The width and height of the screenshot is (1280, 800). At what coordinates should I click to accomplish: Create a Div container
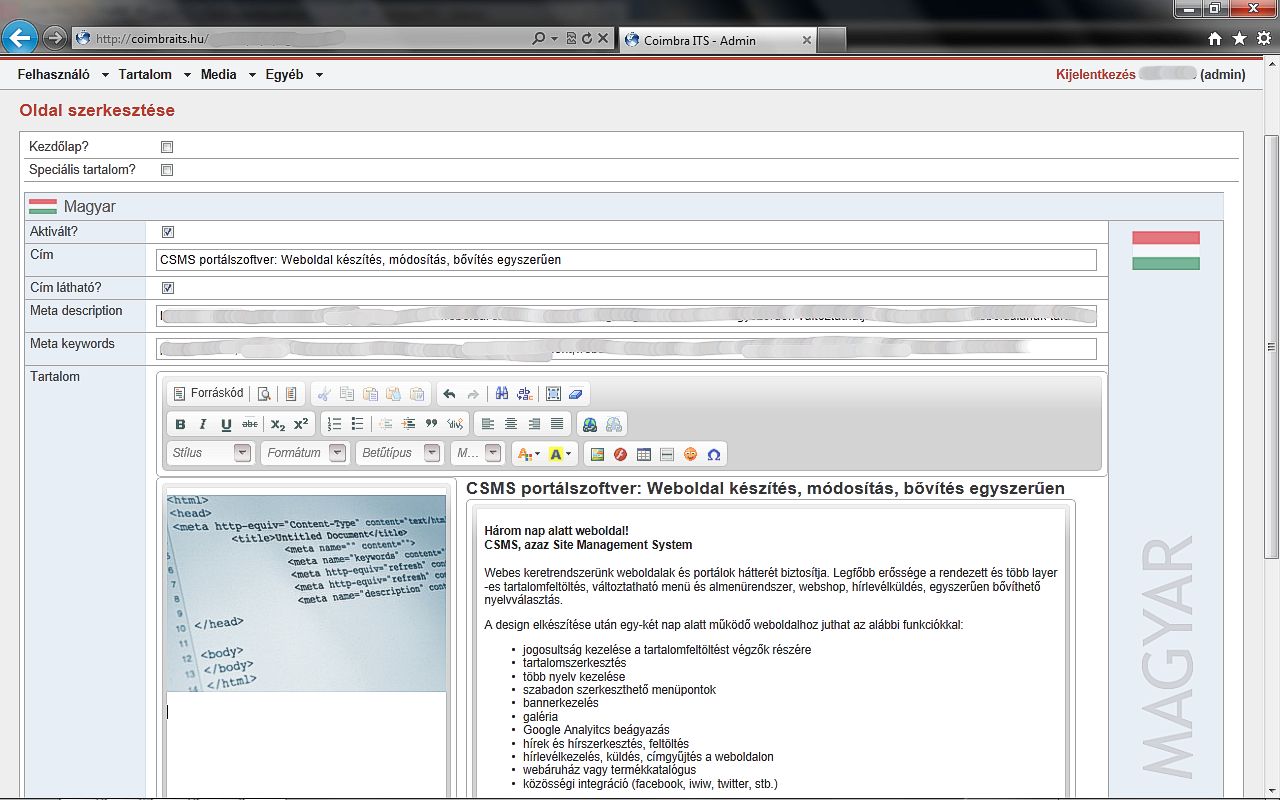click(455, 424)
